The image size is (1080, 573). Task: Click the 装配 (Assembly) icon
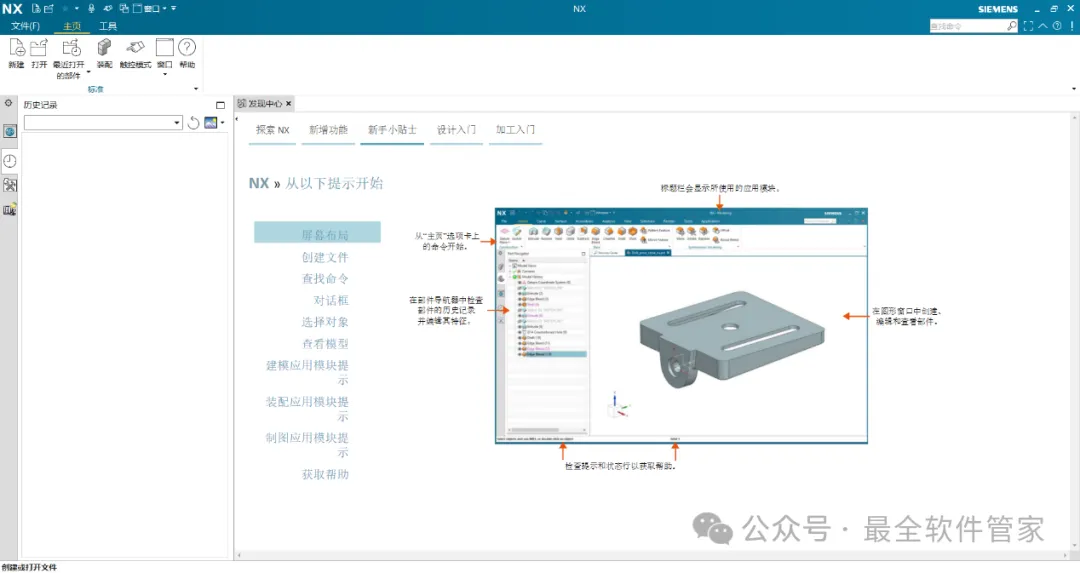click(104, 48)
